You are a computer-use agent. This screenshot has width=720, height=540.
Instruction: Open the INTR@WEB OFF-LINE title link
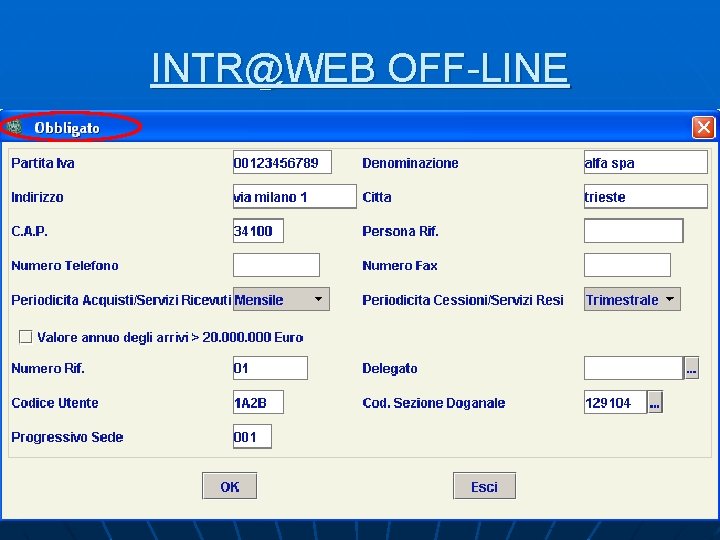point(360,68)
